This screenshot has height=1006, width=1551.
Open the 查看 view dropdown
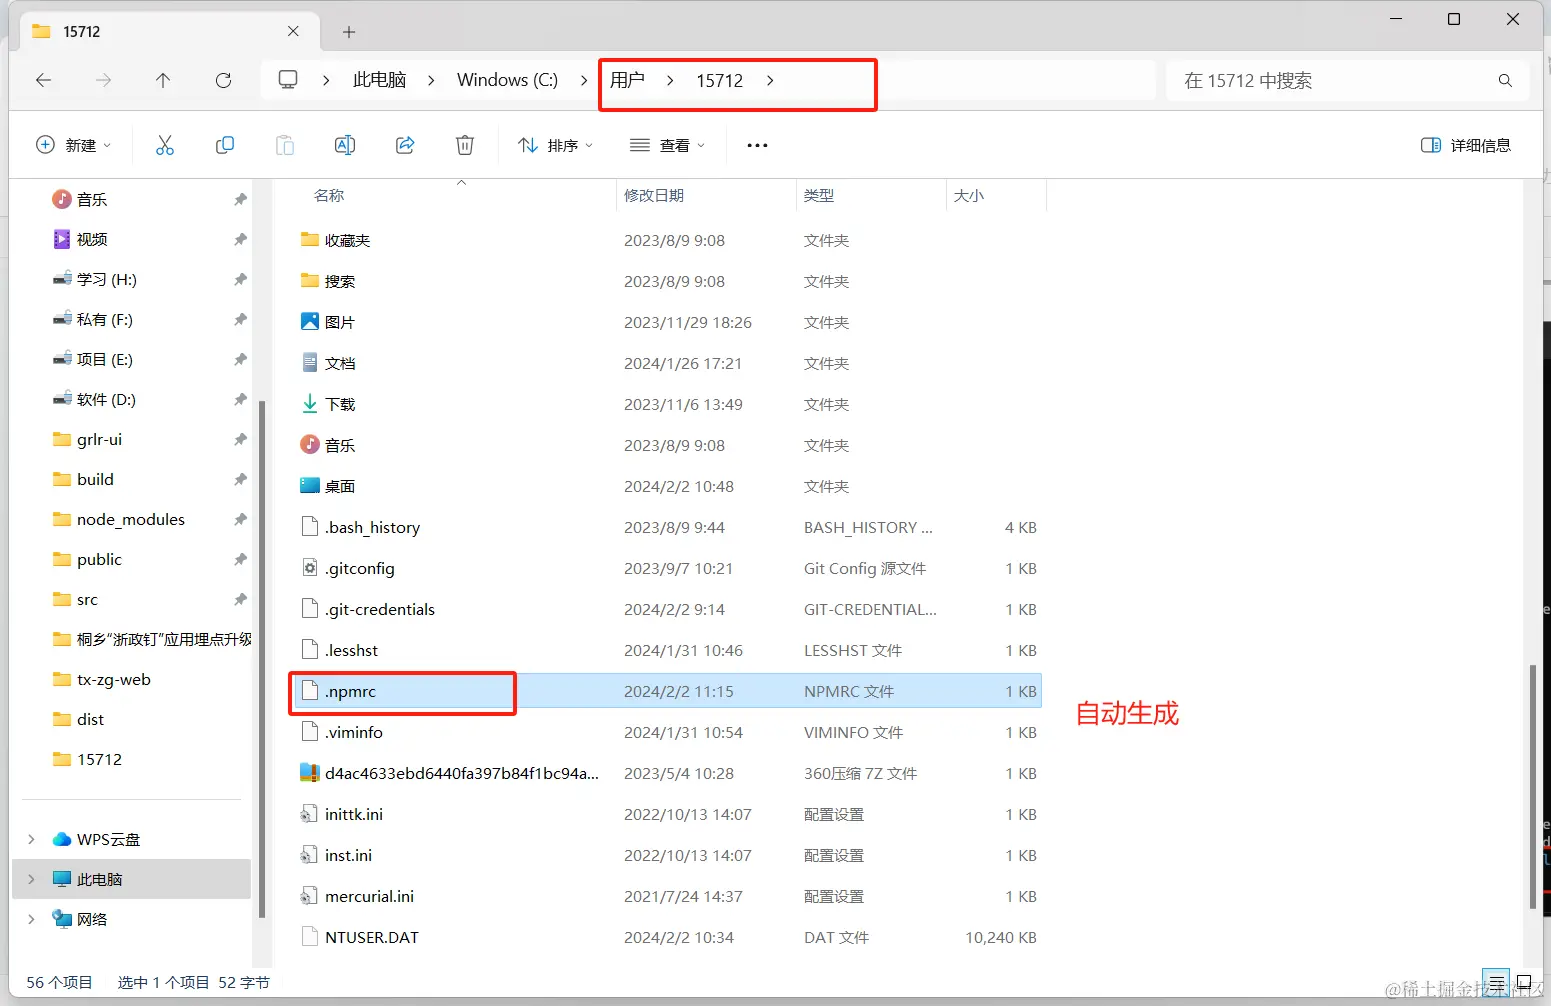(667, 145)
